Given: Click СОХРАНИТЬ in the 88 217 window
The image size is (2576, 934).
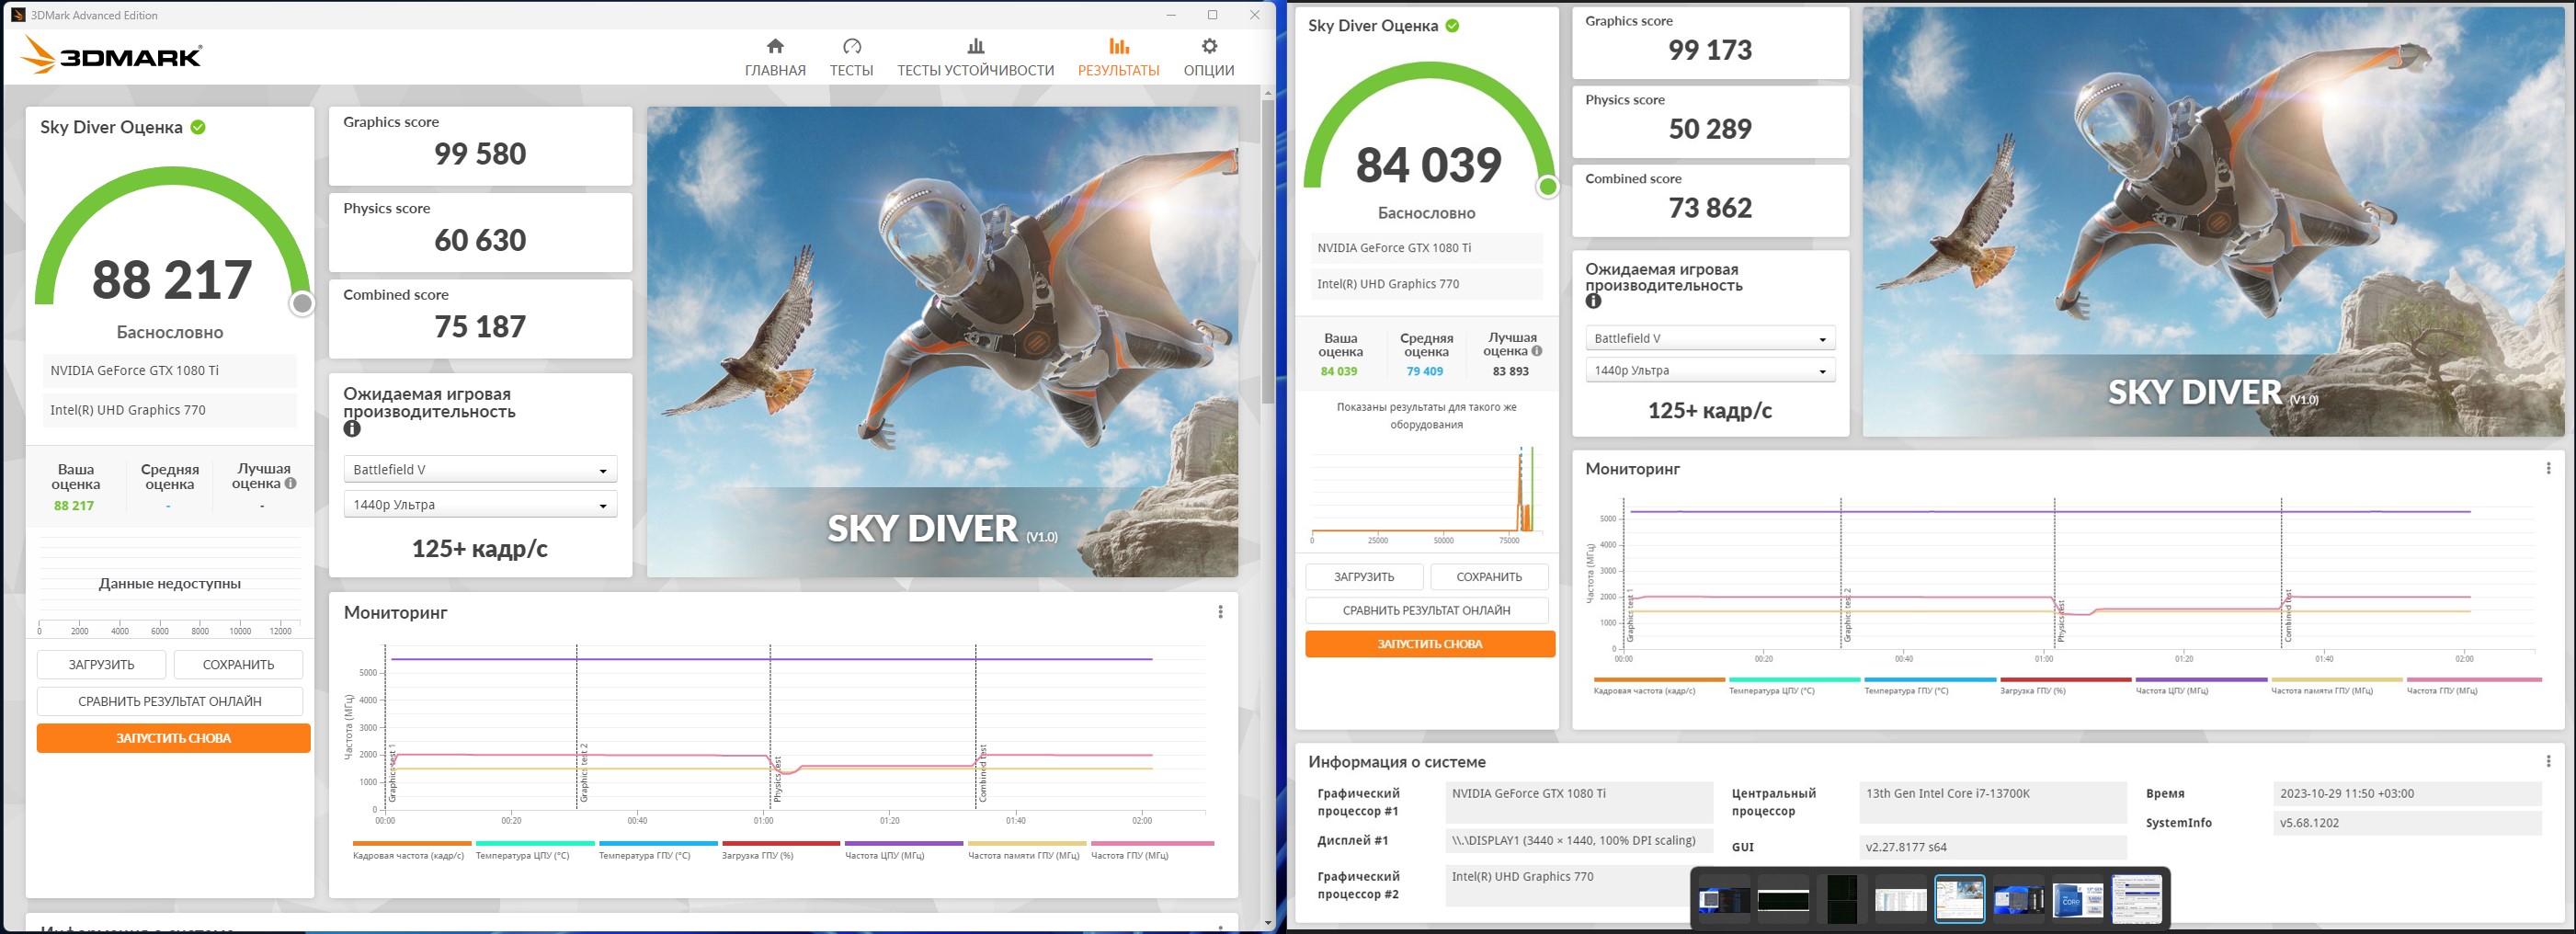Looking at the screenshot, I should click(238, 665).
